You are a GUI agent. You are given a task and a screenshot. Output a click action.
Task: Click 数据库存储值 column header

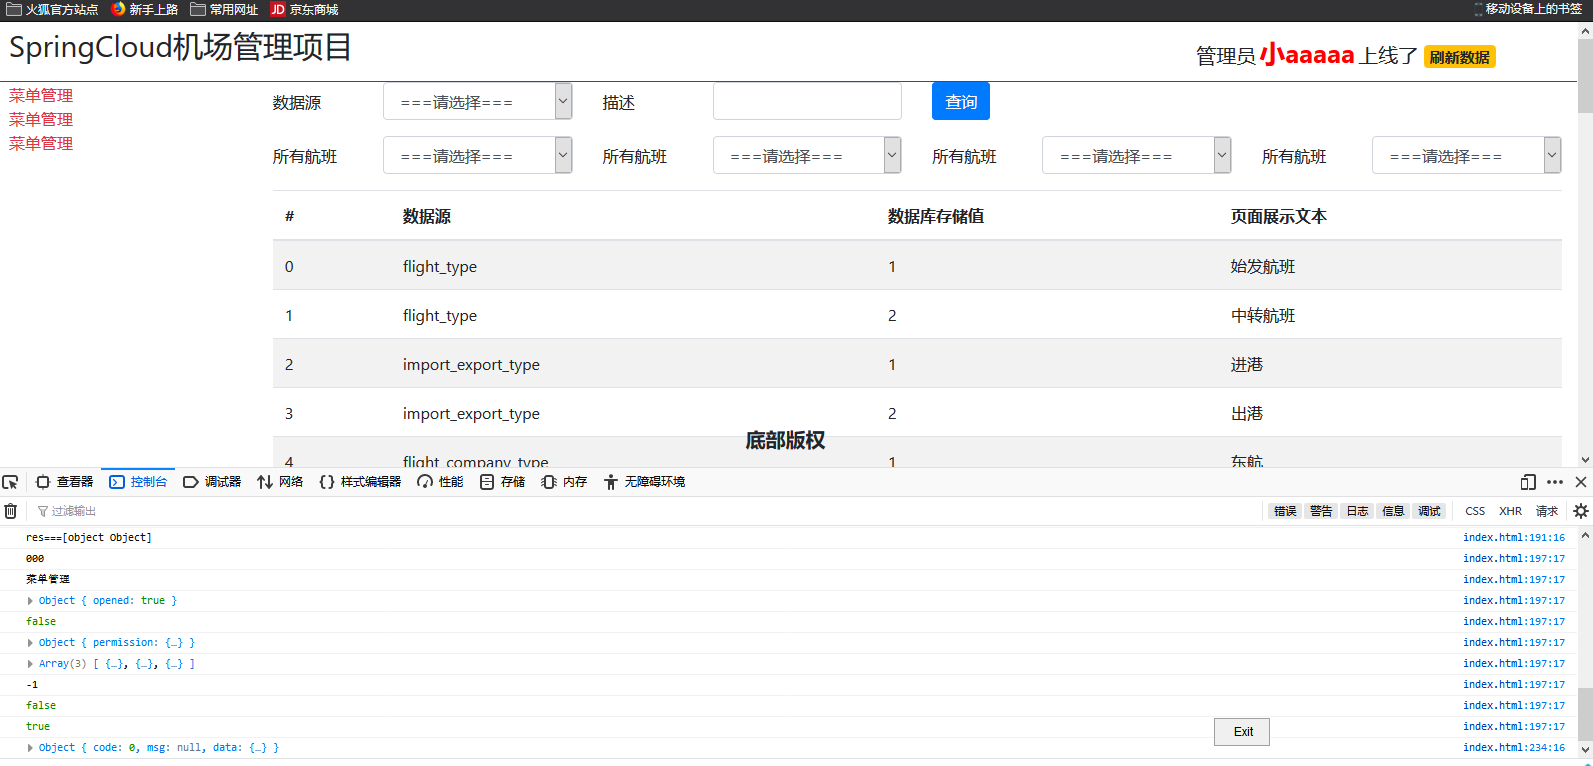pos(936,216)
